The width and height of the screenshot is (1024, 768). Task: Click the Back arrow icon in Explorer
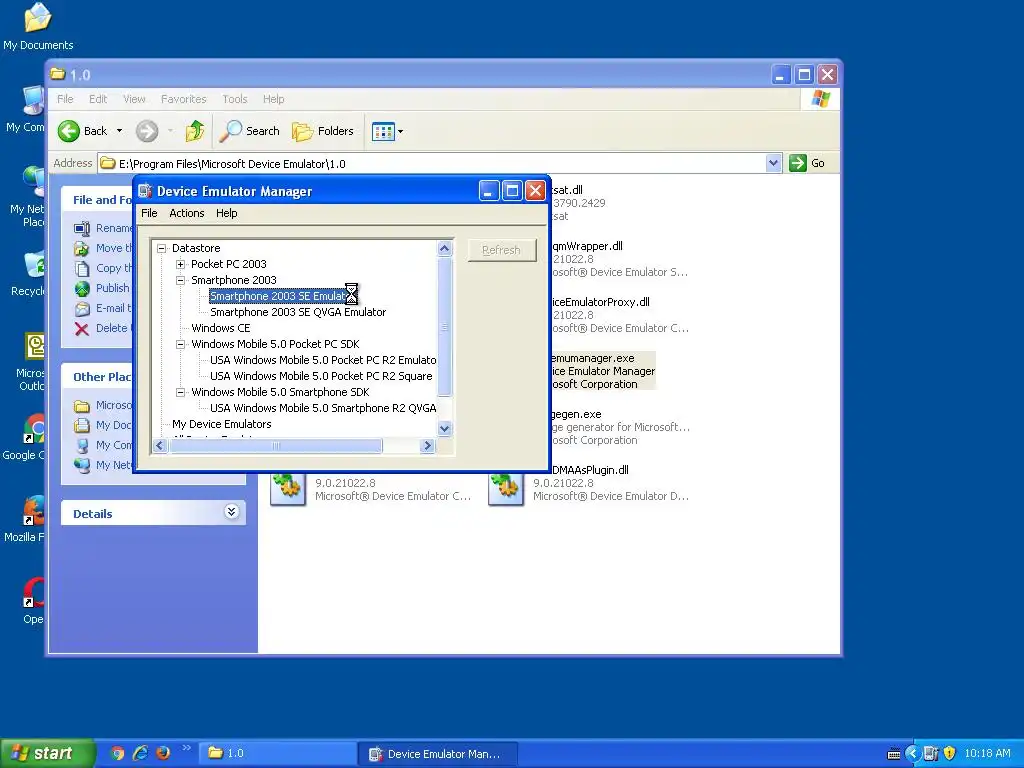[69, 131]
